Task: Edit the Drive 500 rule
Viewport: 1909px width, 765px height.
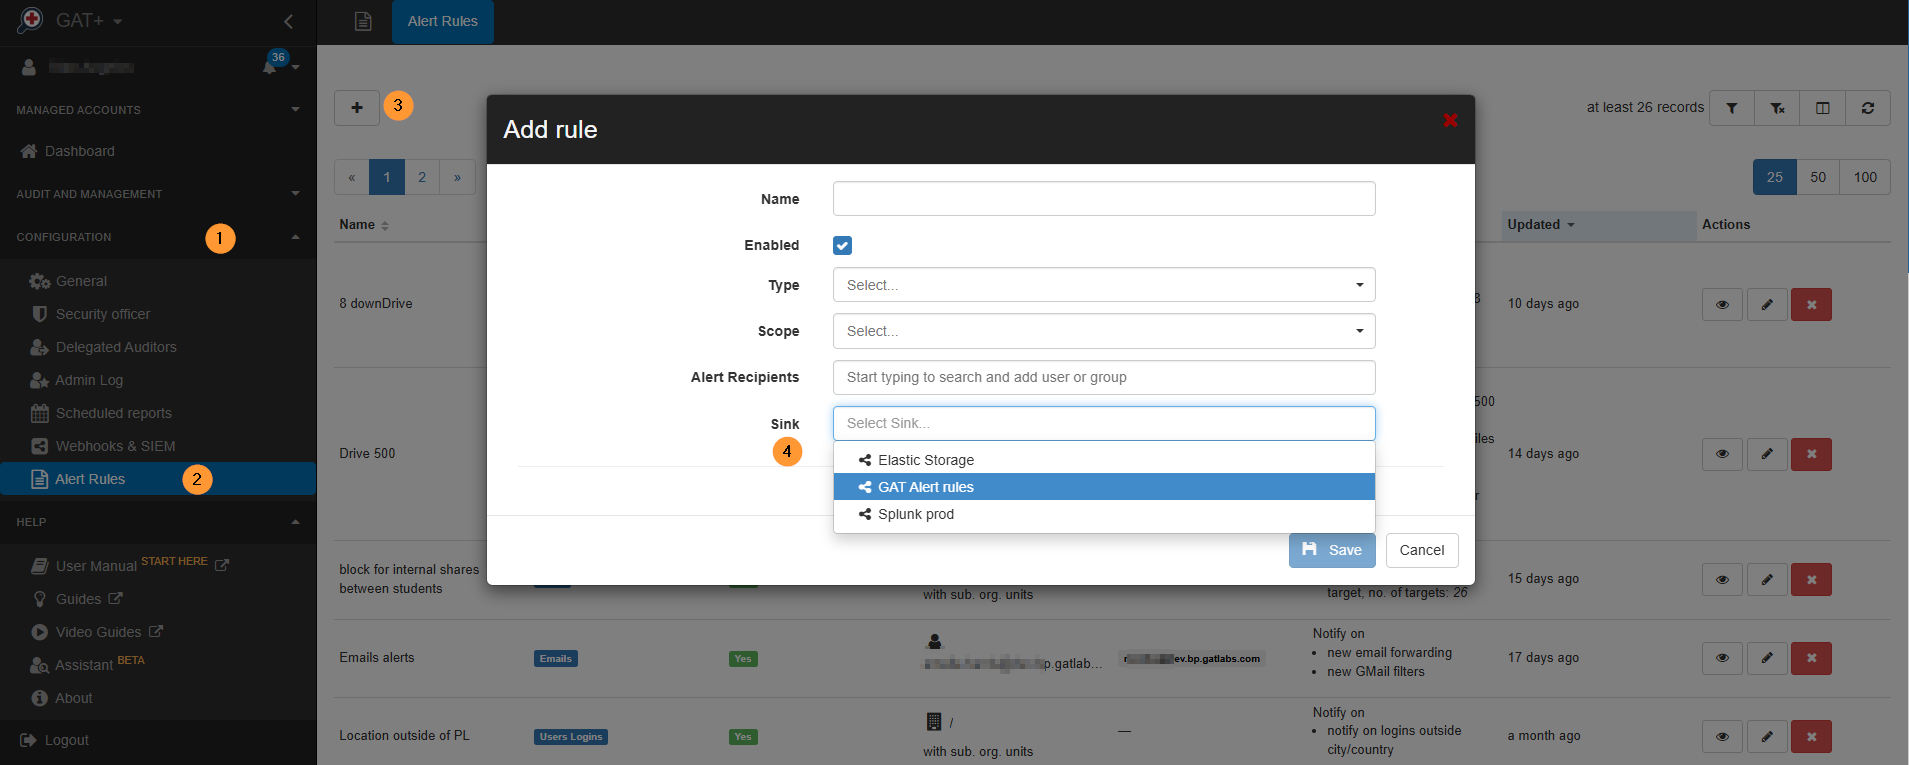Action: 1767,454
